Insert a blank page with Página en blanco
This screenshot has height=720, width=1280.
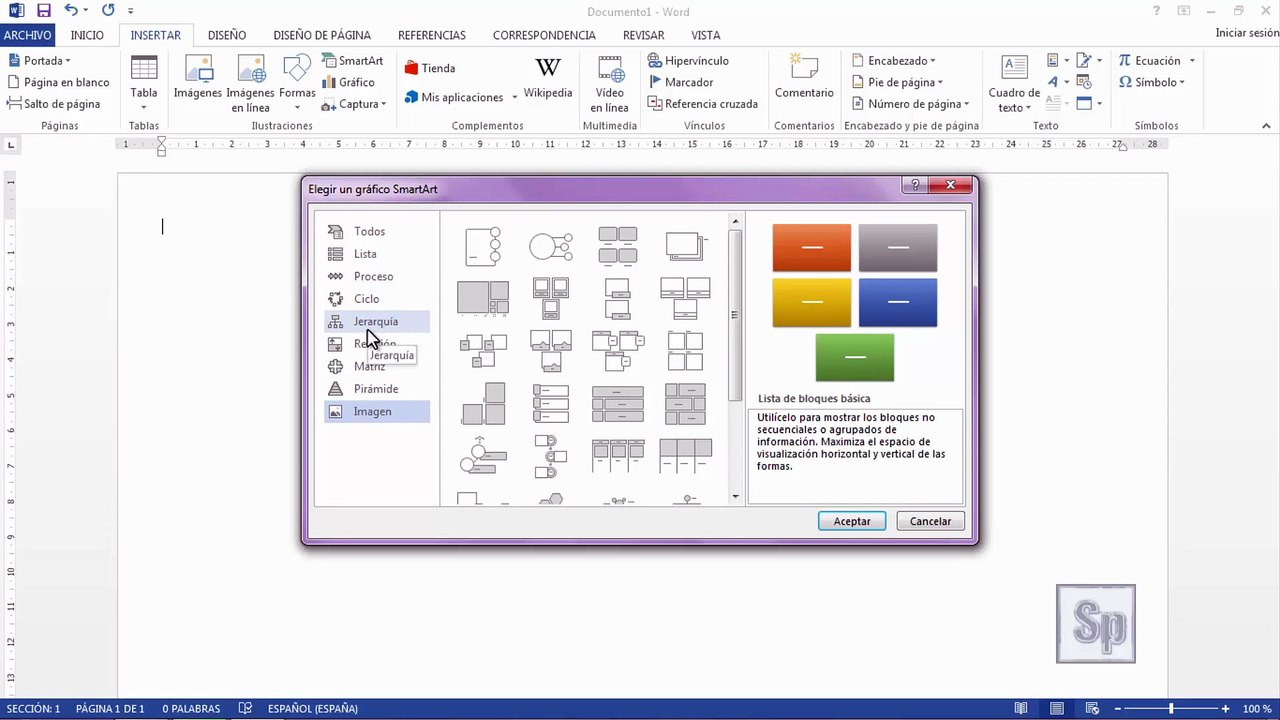pyautogui.click(x=59, y=82)
